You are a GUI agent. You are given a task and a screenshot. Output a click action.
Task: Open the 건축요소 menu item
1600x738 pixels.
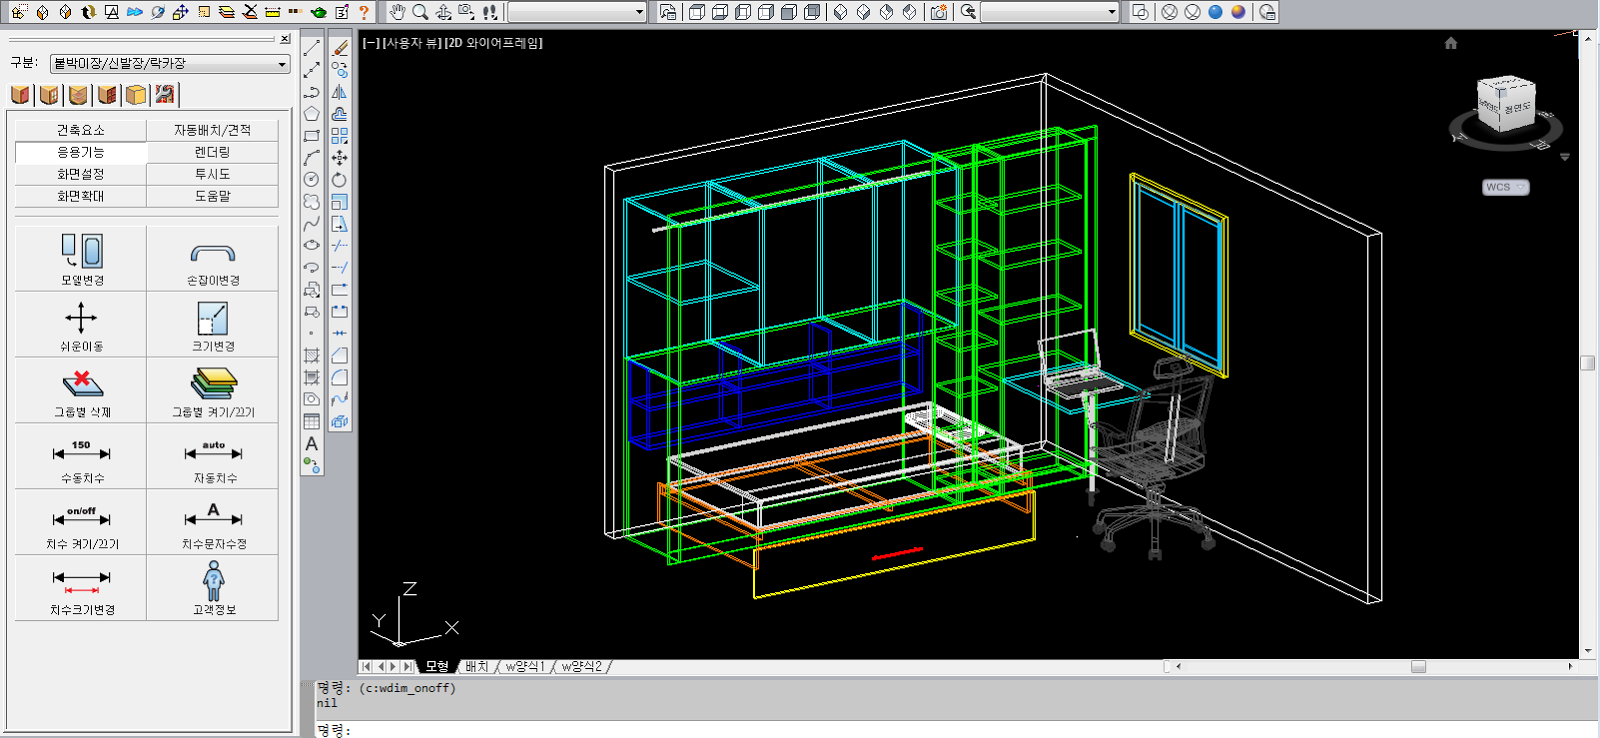[81, 130]
